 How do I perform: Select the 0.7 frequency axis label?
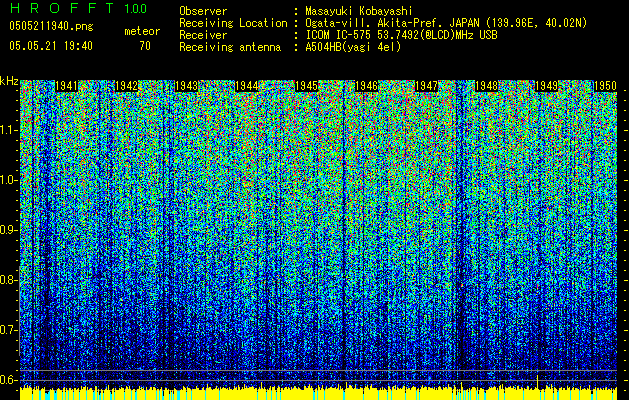pos(9,329)
